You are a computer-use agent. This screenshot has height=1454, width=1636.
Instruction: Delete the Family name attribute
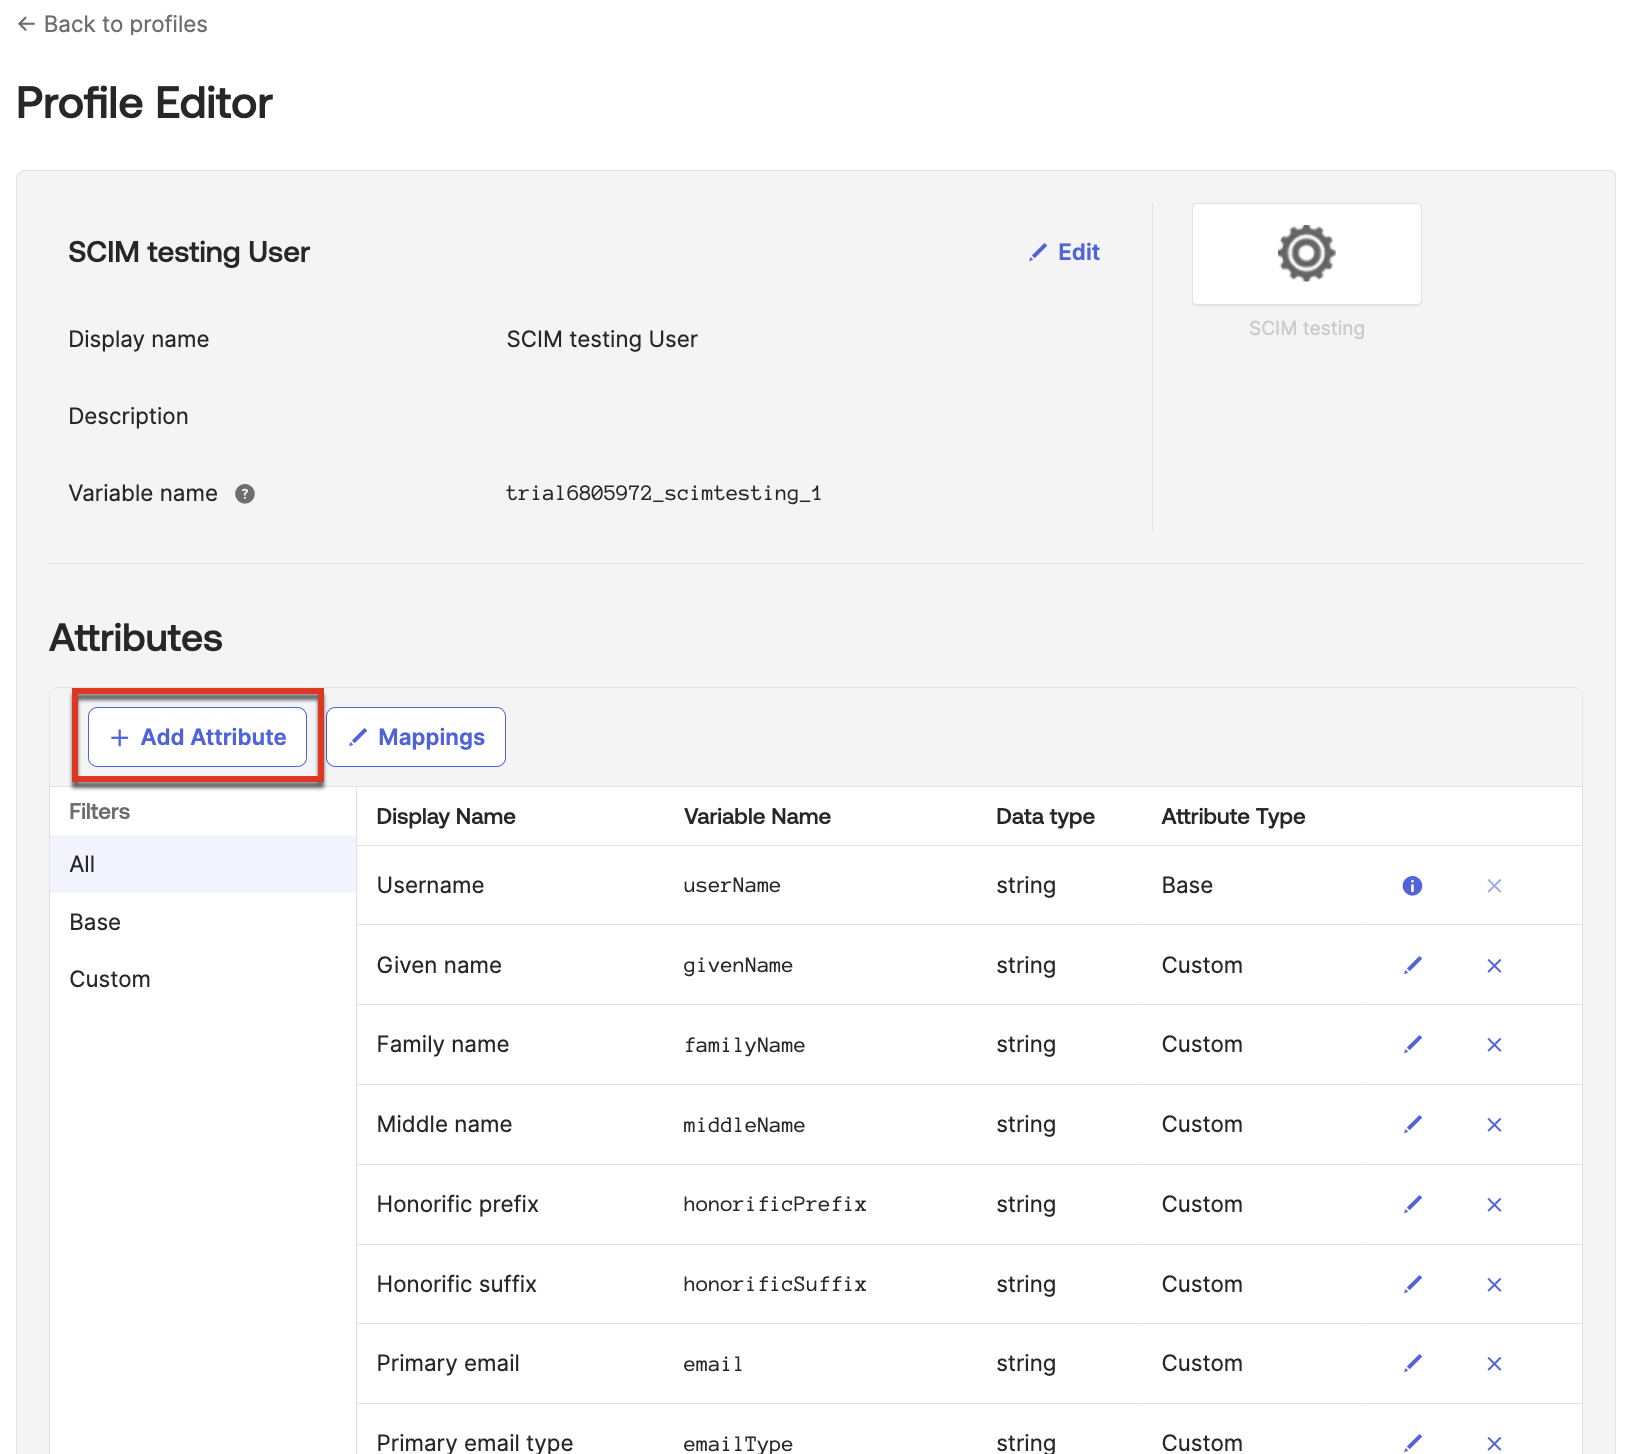[1494, 1045]
